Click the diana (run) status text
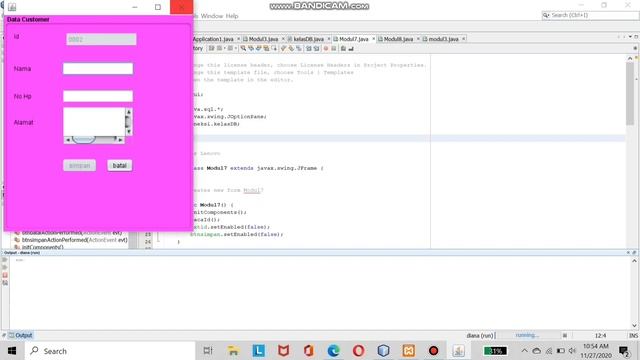Viewport: 640px width, 360px height. click(480, 336)
